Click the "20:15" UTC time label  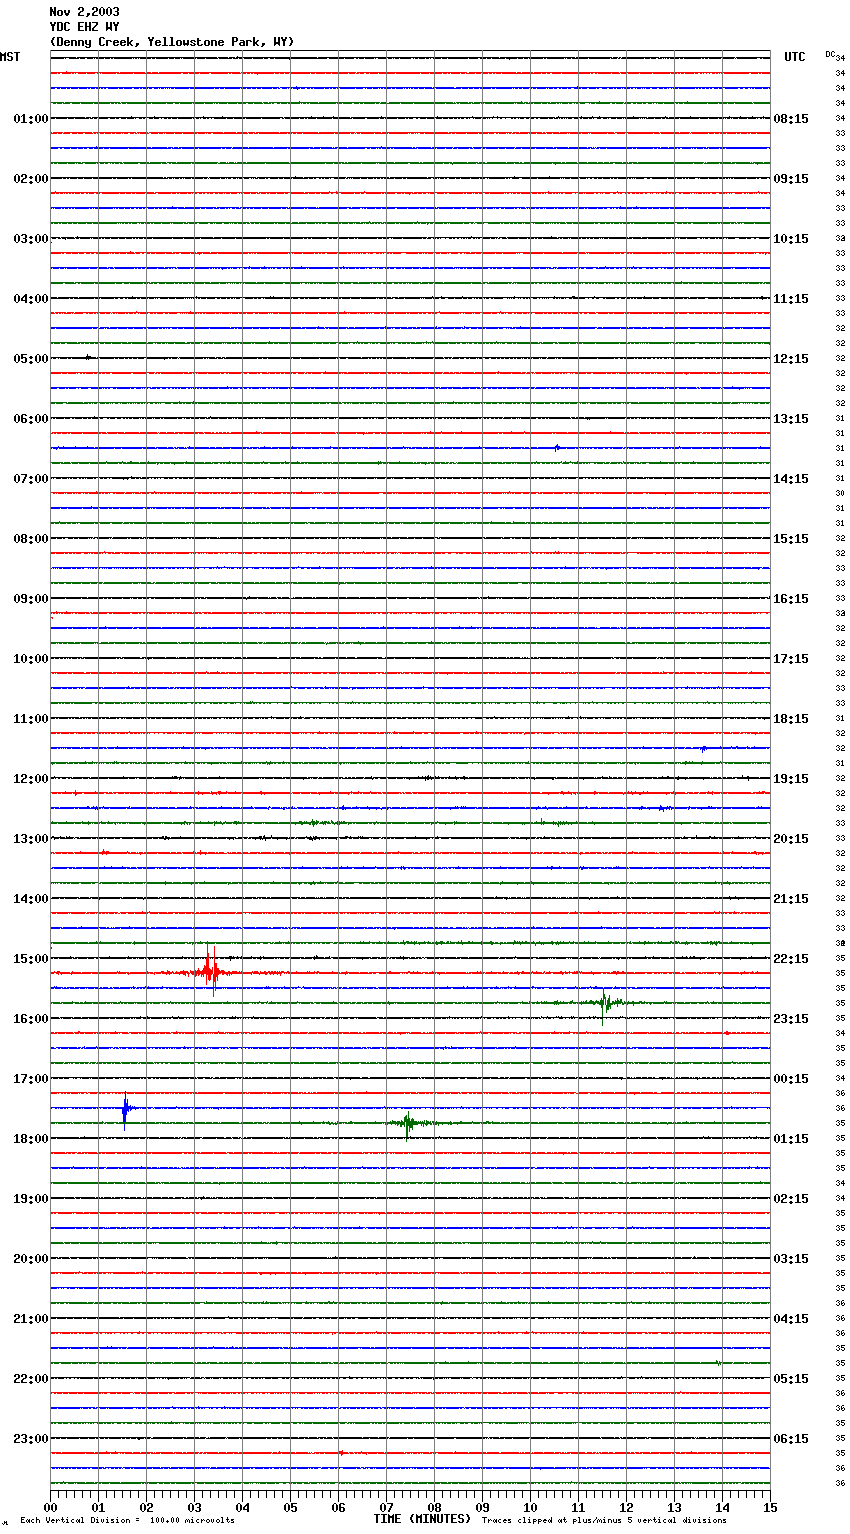791,839
